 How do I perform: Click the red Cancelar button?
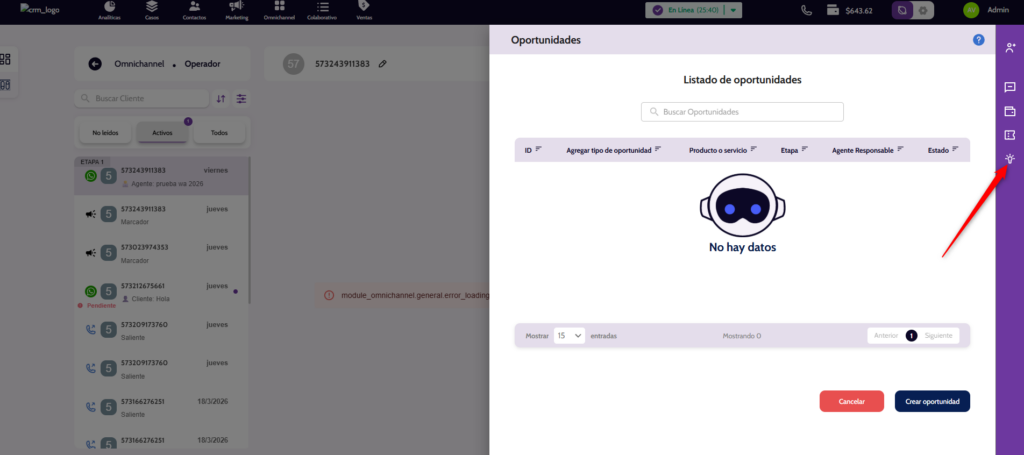coord(851,401)
